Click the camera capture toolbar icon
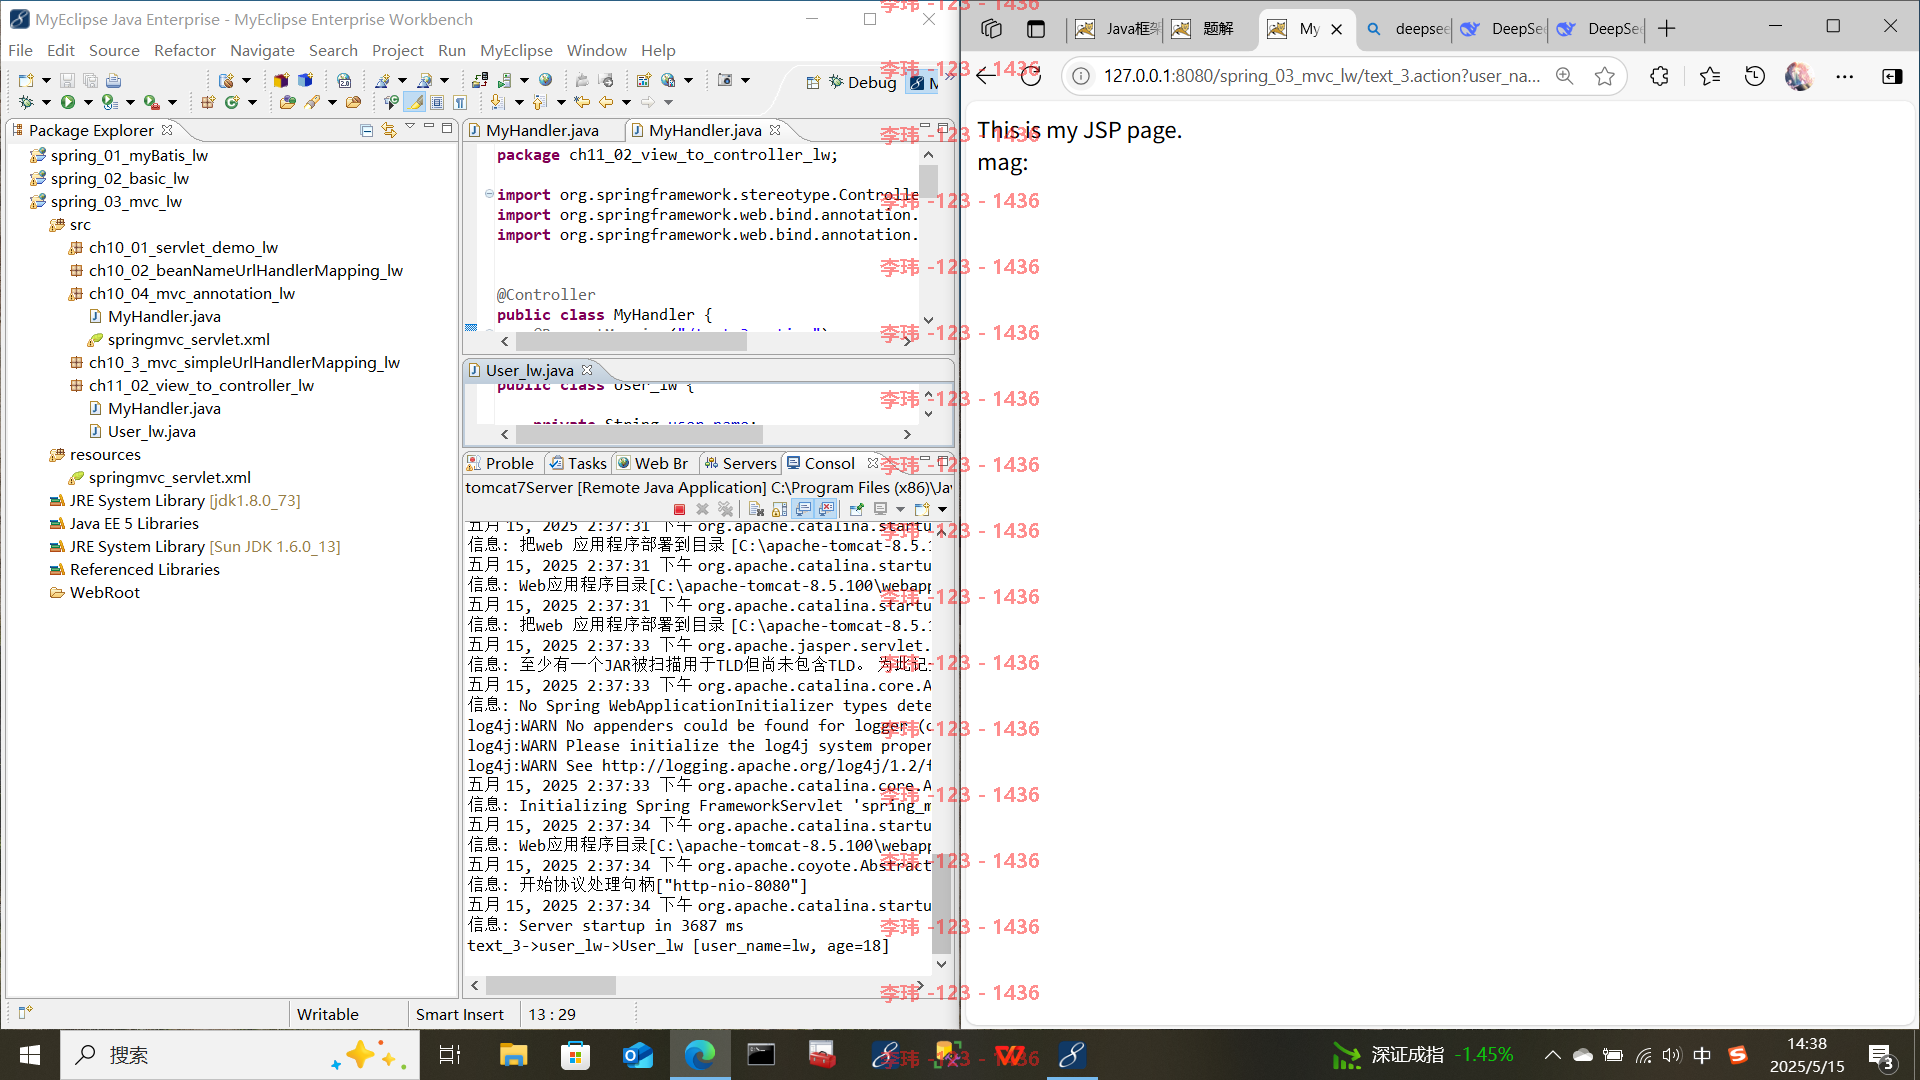Viewport: 1920px width, 1080px height. coord(725,80)
